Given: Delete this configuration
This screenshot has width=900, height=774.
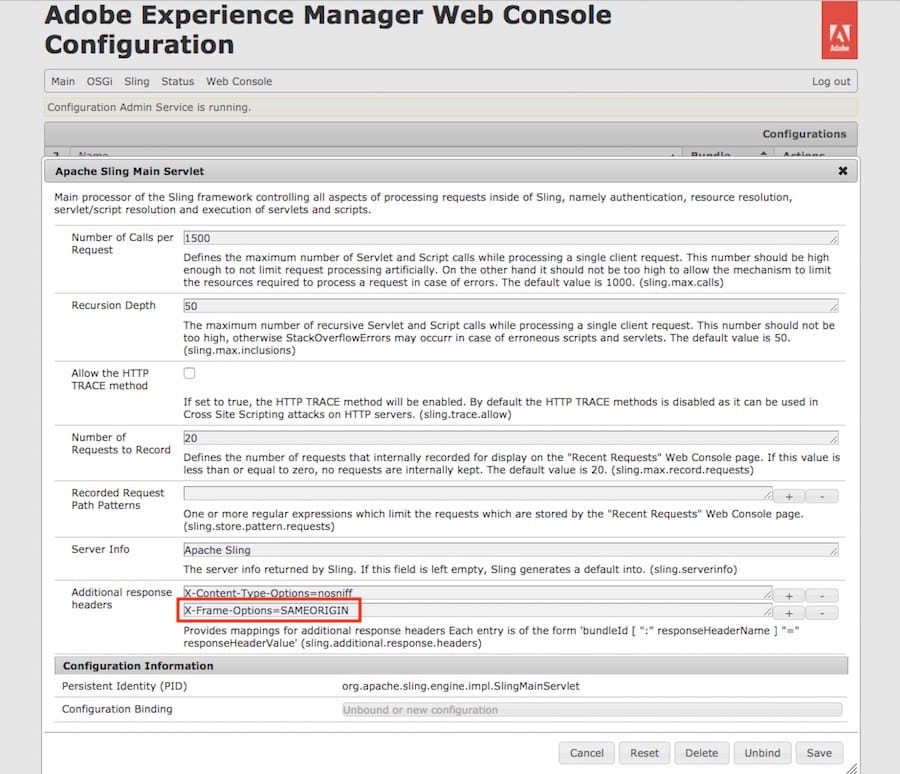Looking at the screenshot, I should pos(701,753).
